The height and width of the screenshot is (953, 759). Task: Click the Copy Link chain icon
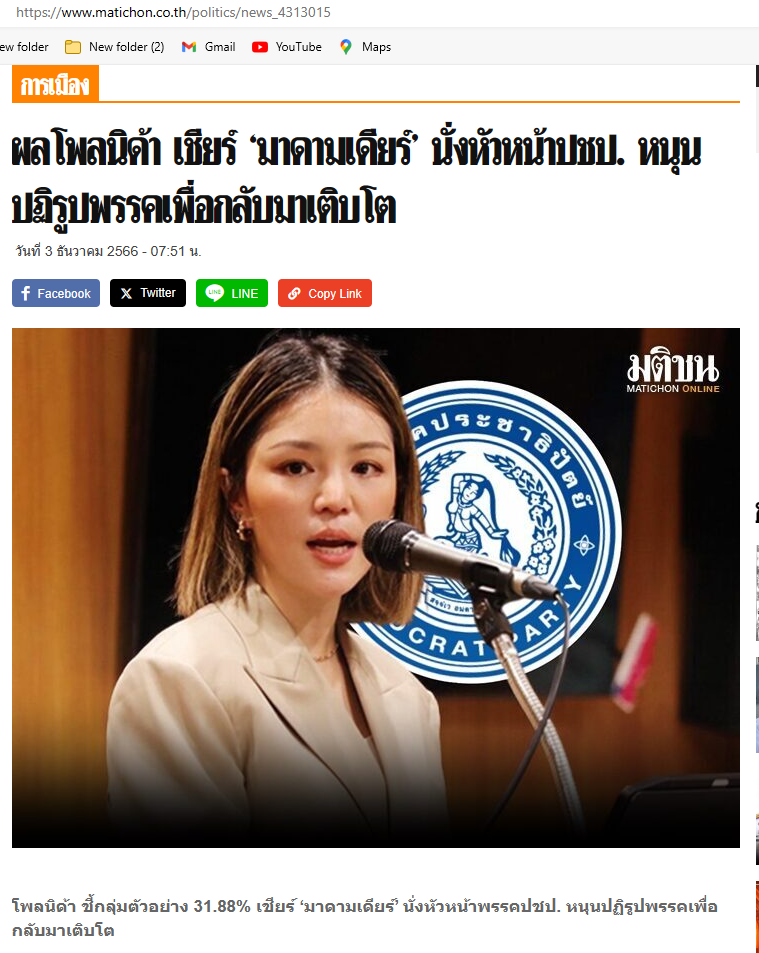click(294, 294)
